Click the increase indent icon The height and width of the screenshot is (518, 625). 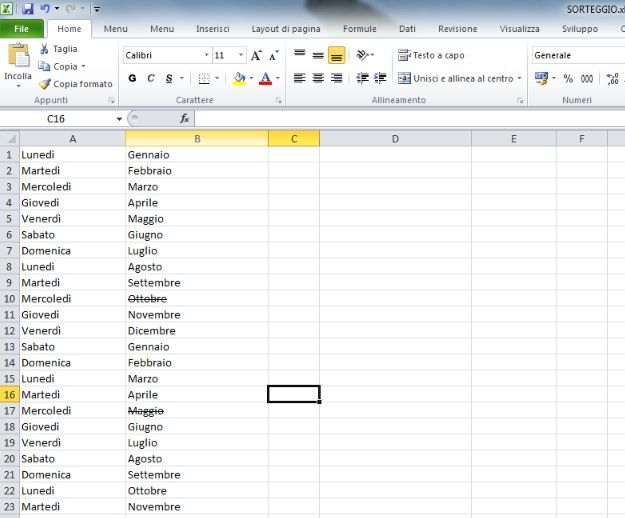pyautogui.click(x=380, y=78)
